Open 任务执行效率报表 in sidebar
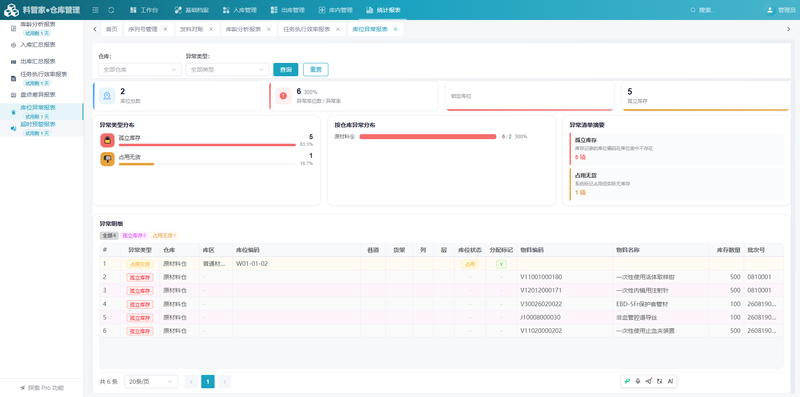Screen dimensions: 800x397 42,78
